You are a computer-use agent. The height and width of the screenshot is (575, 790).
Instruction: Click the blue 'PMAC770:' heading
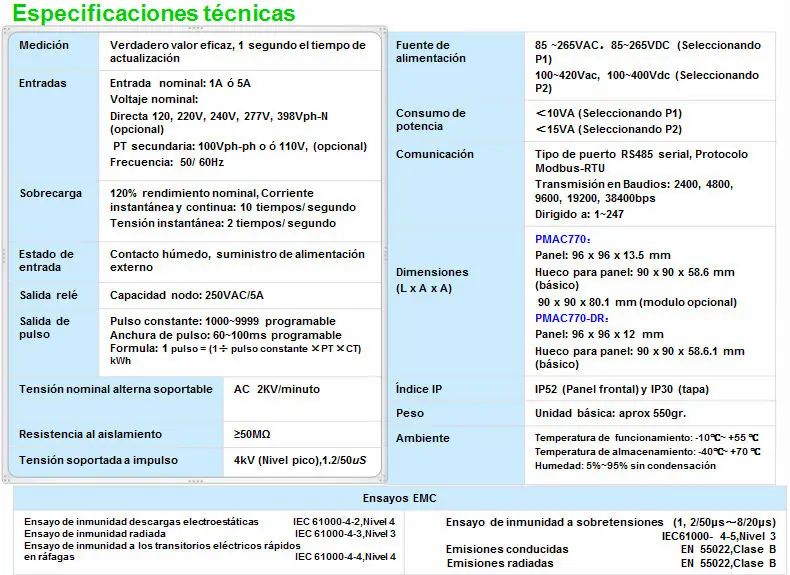tap(563, 239)
